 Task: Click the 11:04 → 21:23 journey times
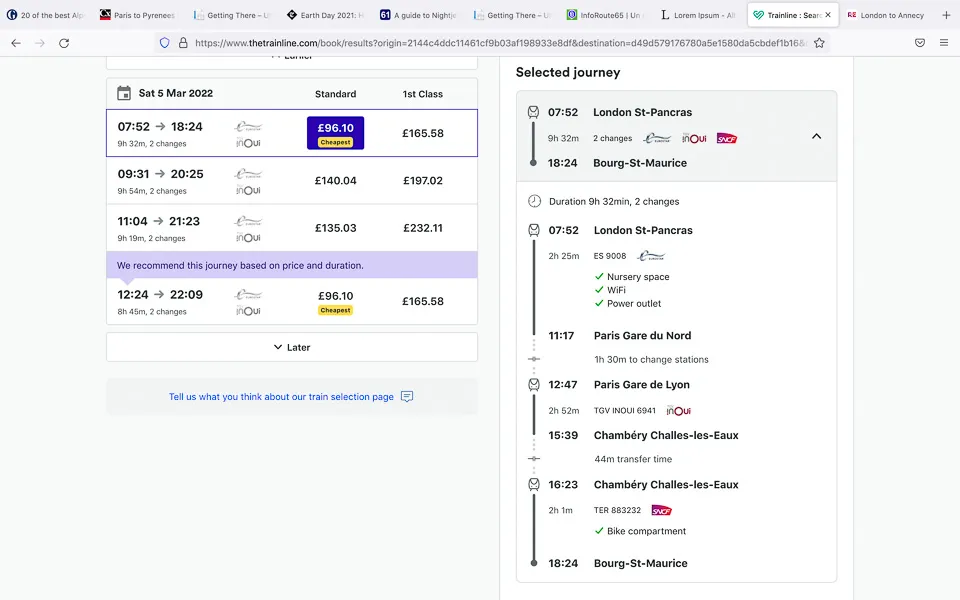[x=159, y=221]
